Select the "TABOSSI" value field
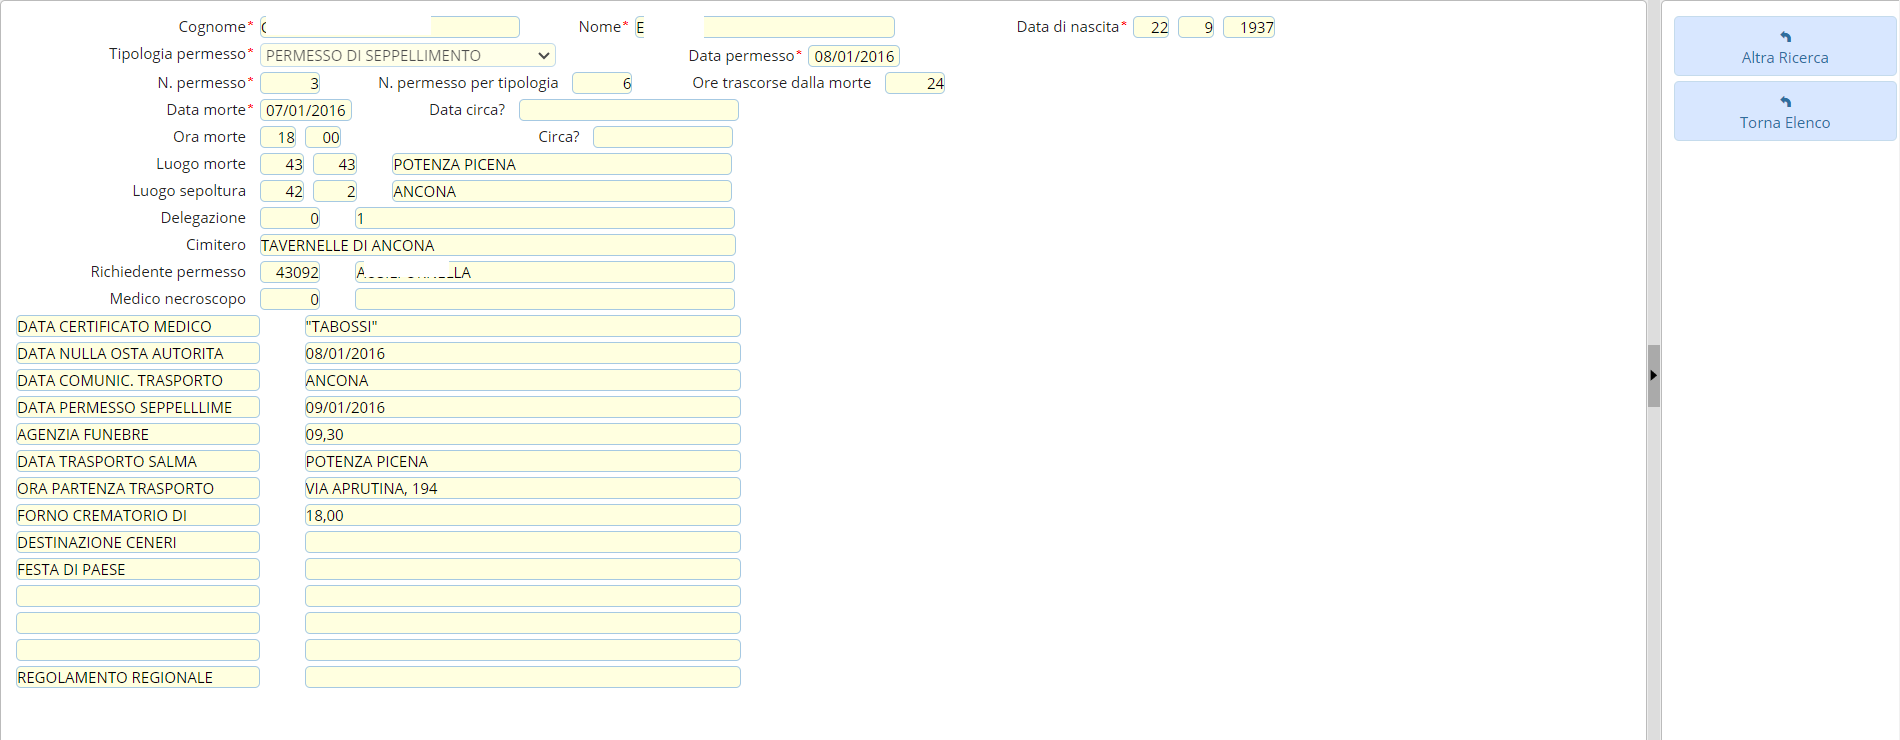The width and height of the screenshot is (1900, 740). [x=522, y=326]
